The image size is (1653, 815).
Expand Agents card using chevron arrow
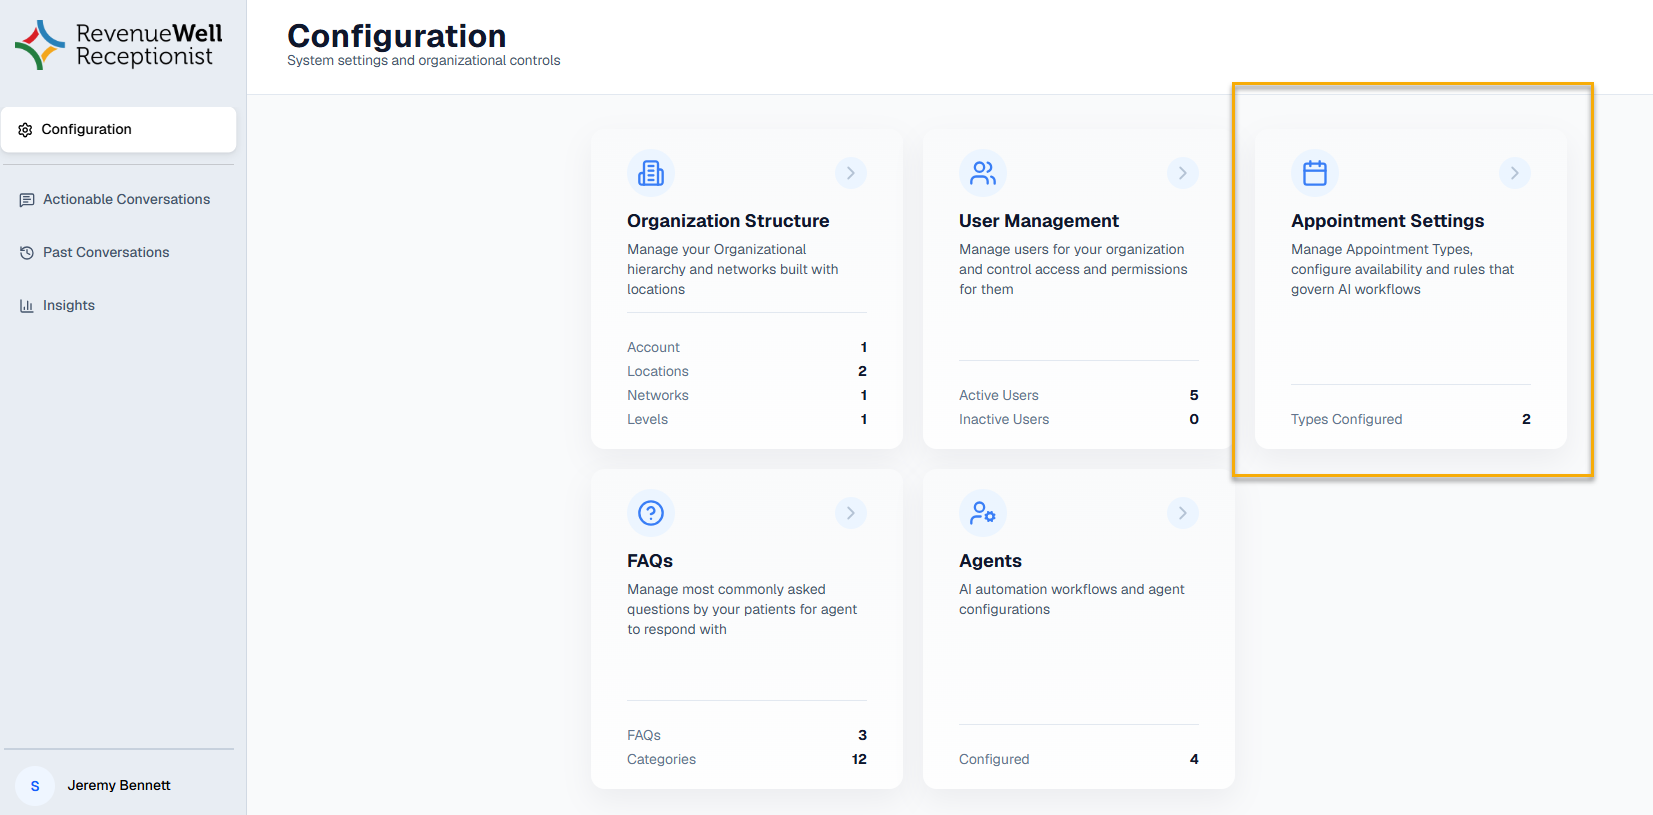coord(1183,513)
